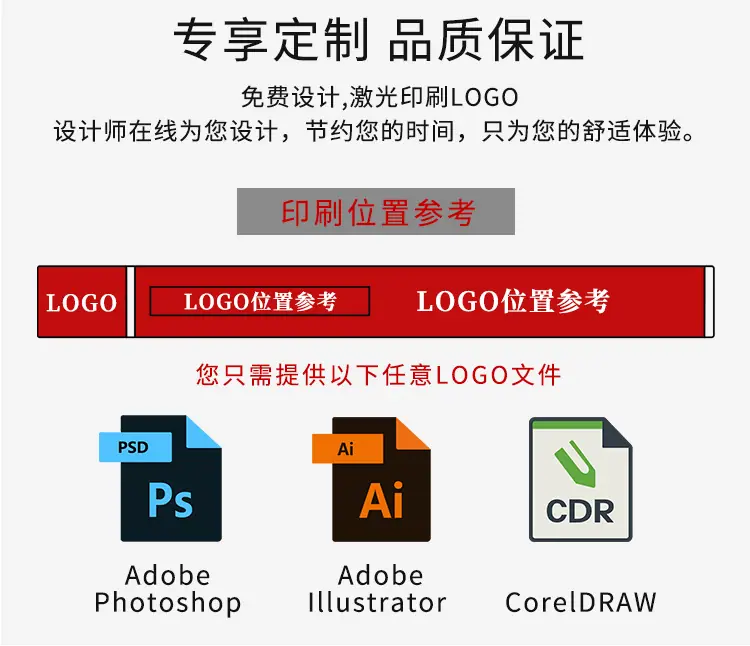
Task: Click the 免费设计,激光印刷LOGO subtitle
Action: click(x=379, y=97)
